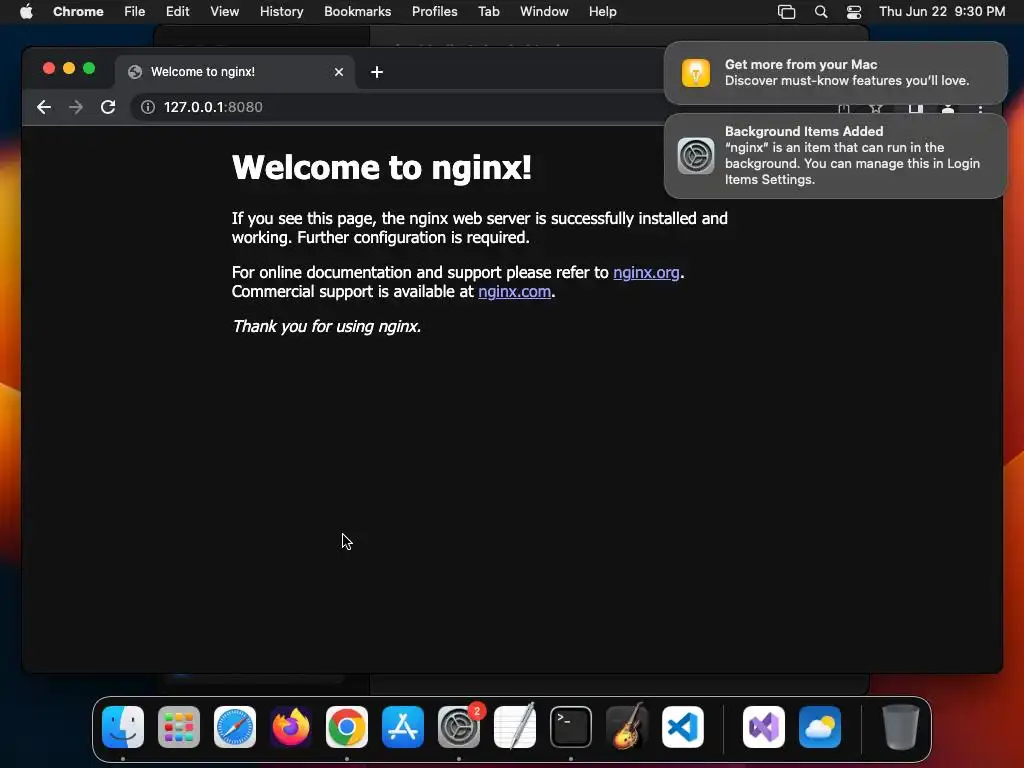This screenshot has width=1024, height=768.
Task: Open Finder from the Dock
Action: [123, 727]
